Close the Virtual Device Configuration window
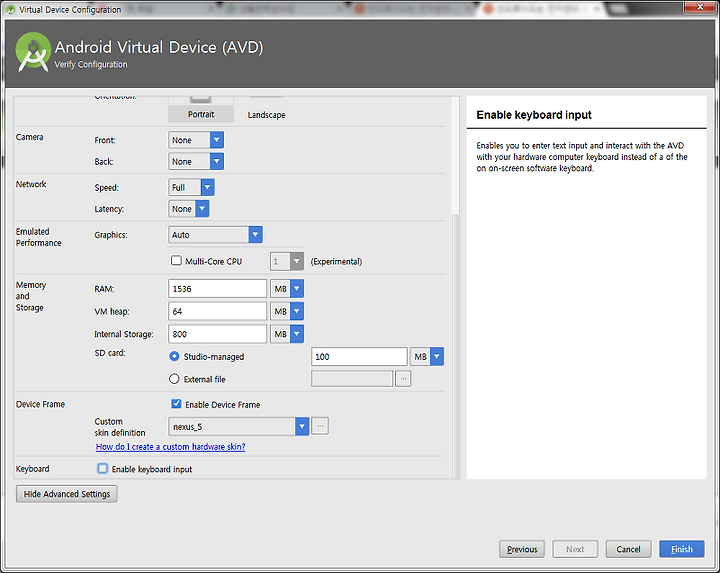Screen dimensions: 720x573 click(x=700, y=6)
